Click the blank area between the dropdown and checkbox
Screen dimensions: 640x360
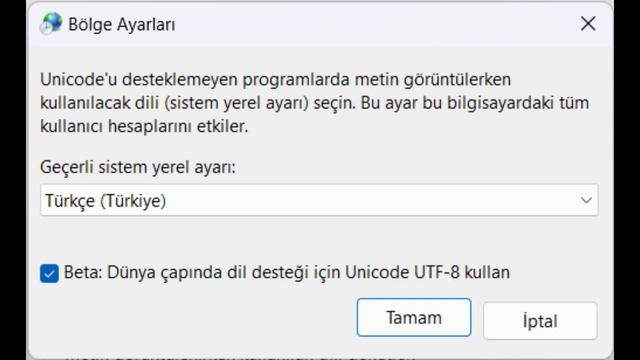[319, 239]
